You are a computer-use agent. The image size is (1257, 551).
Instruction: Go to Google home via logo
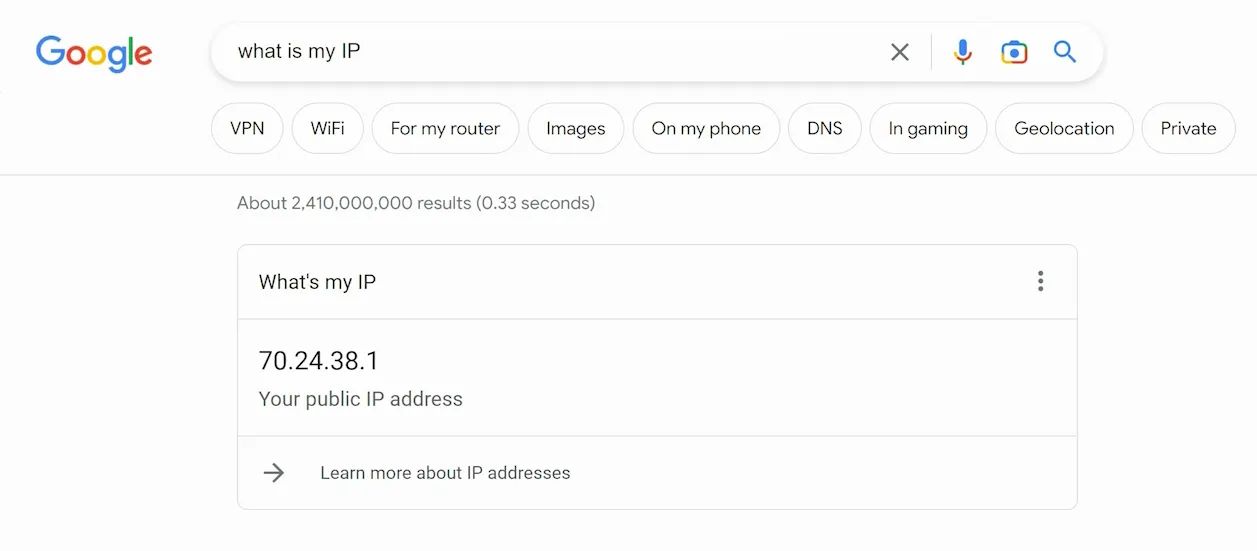coord(94,53)
